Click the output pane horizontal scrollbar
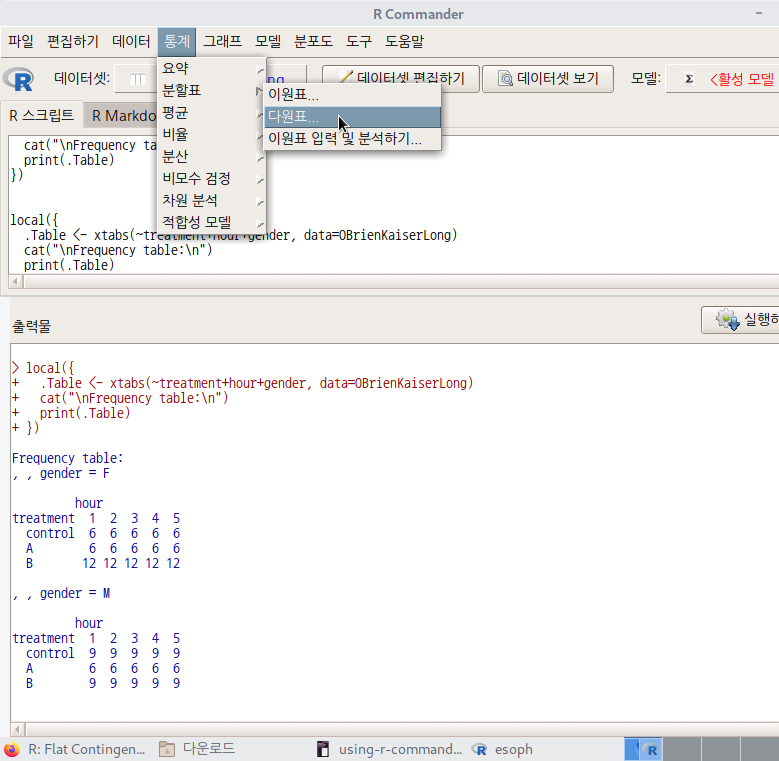Image resolution: width=779 pixels, height=761 pixels. (x=402, y=729)
